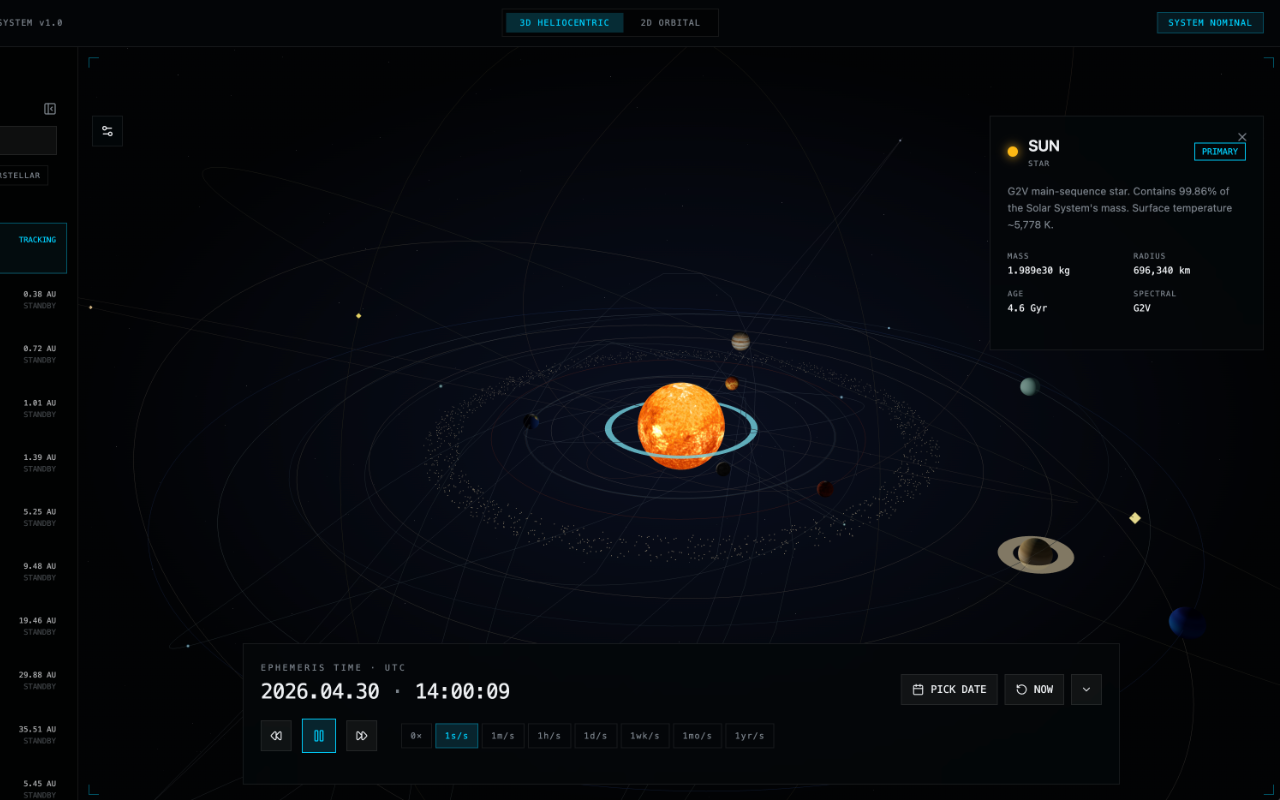Select the dark planet below the Sun

click(723, 468)
